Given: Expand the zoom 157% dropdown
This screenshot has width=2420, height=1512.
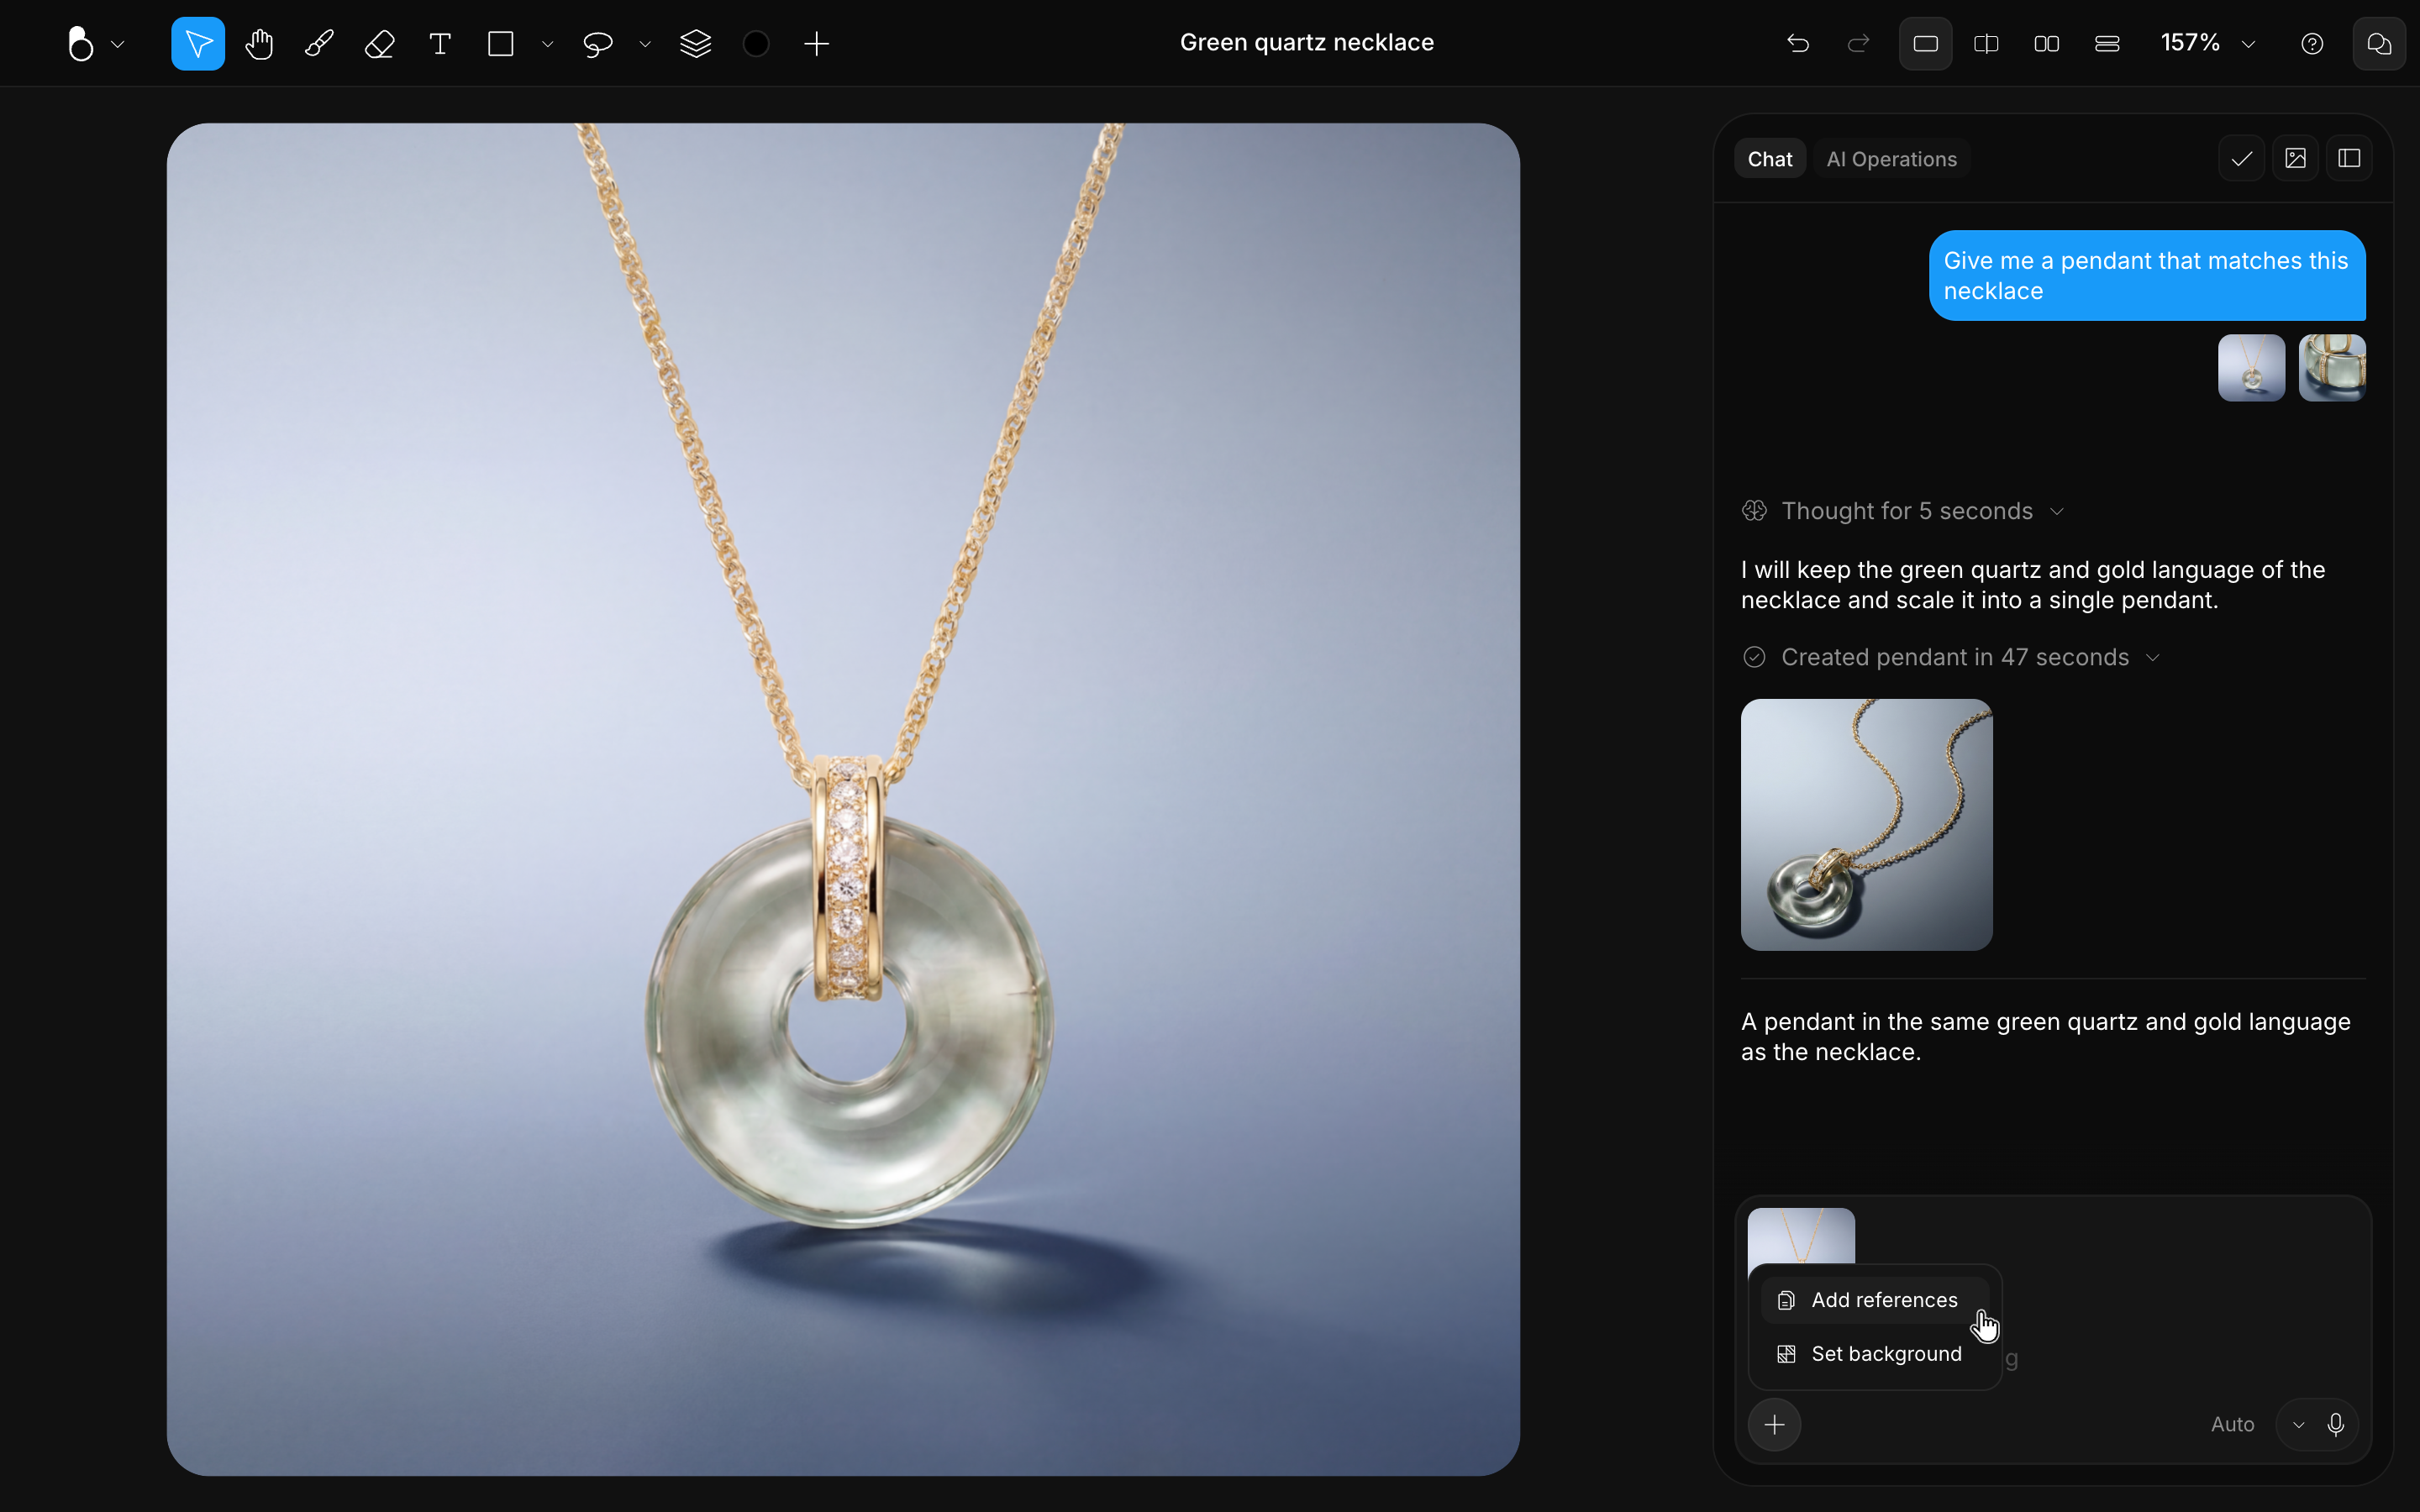Looking at the screenshot, I should (2208, 43).
